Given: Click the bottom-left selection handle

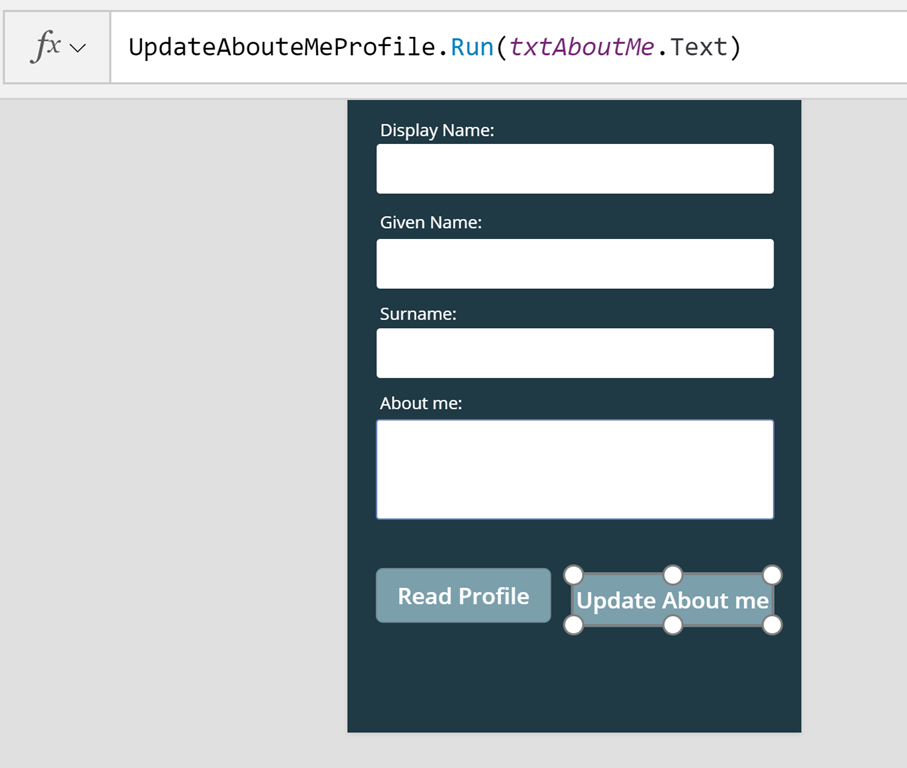Looking at the screenshot, I should (x=573, y=625).
